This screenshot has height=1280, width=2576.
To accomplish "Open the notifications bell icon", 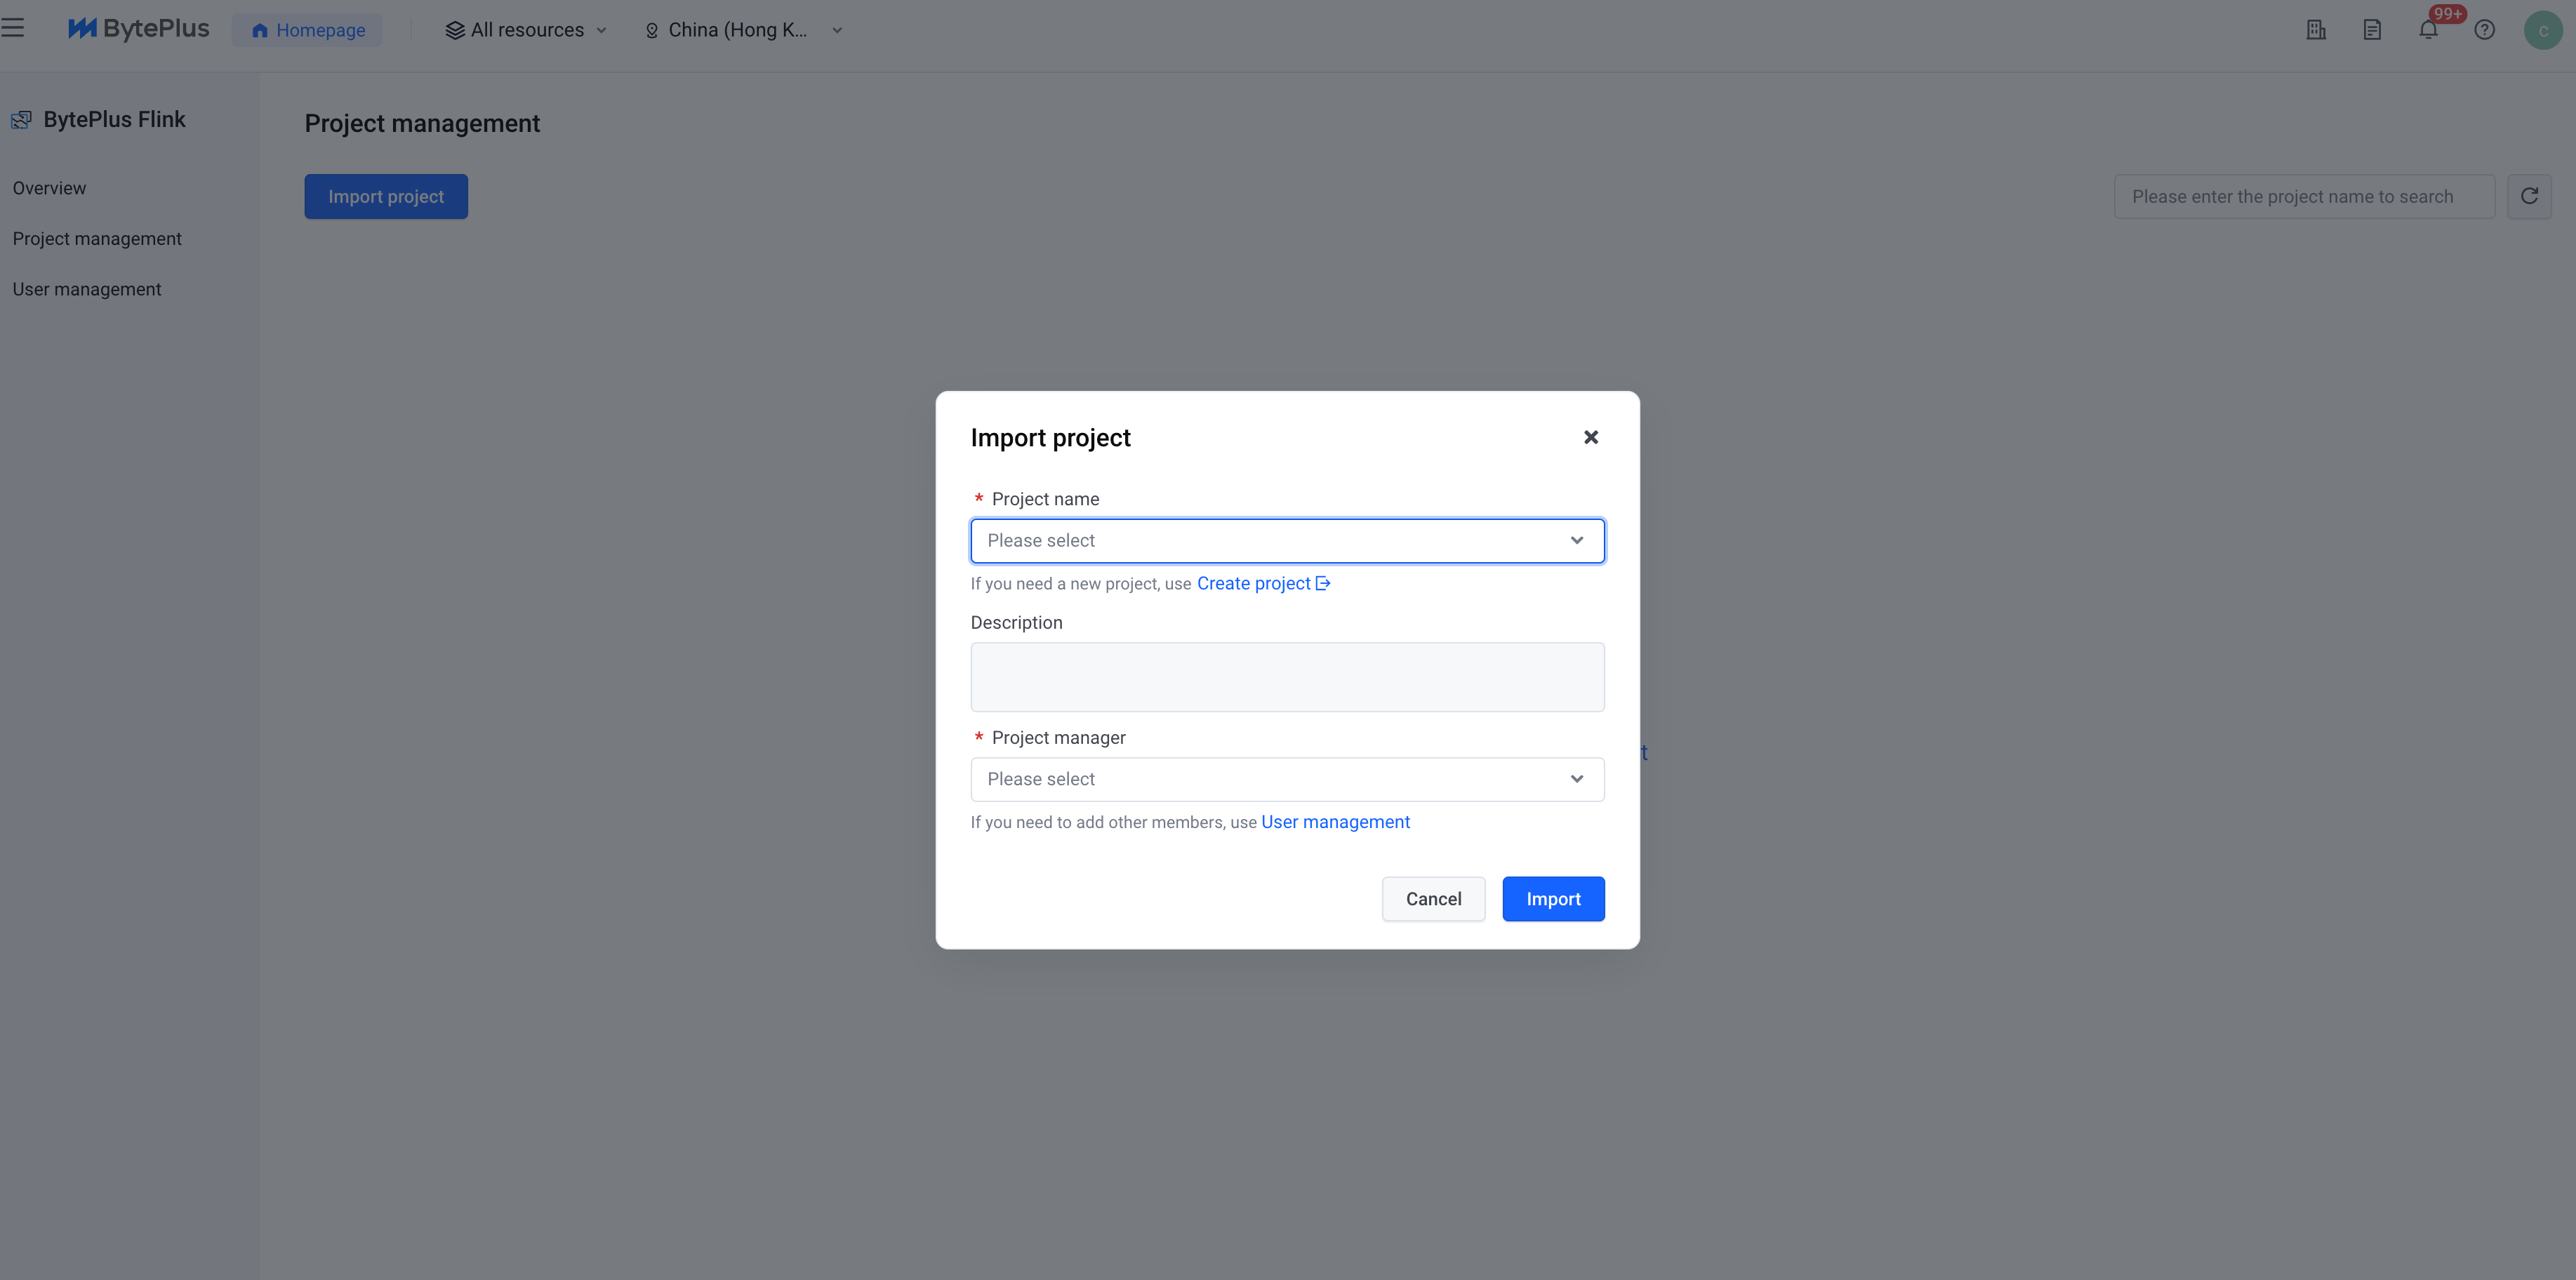I will [2428, 30].
